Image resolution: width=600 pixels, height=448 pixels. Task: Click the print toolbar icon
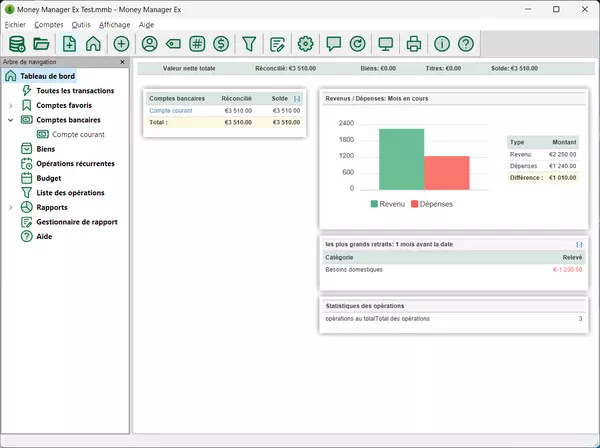tap(413, 43)
